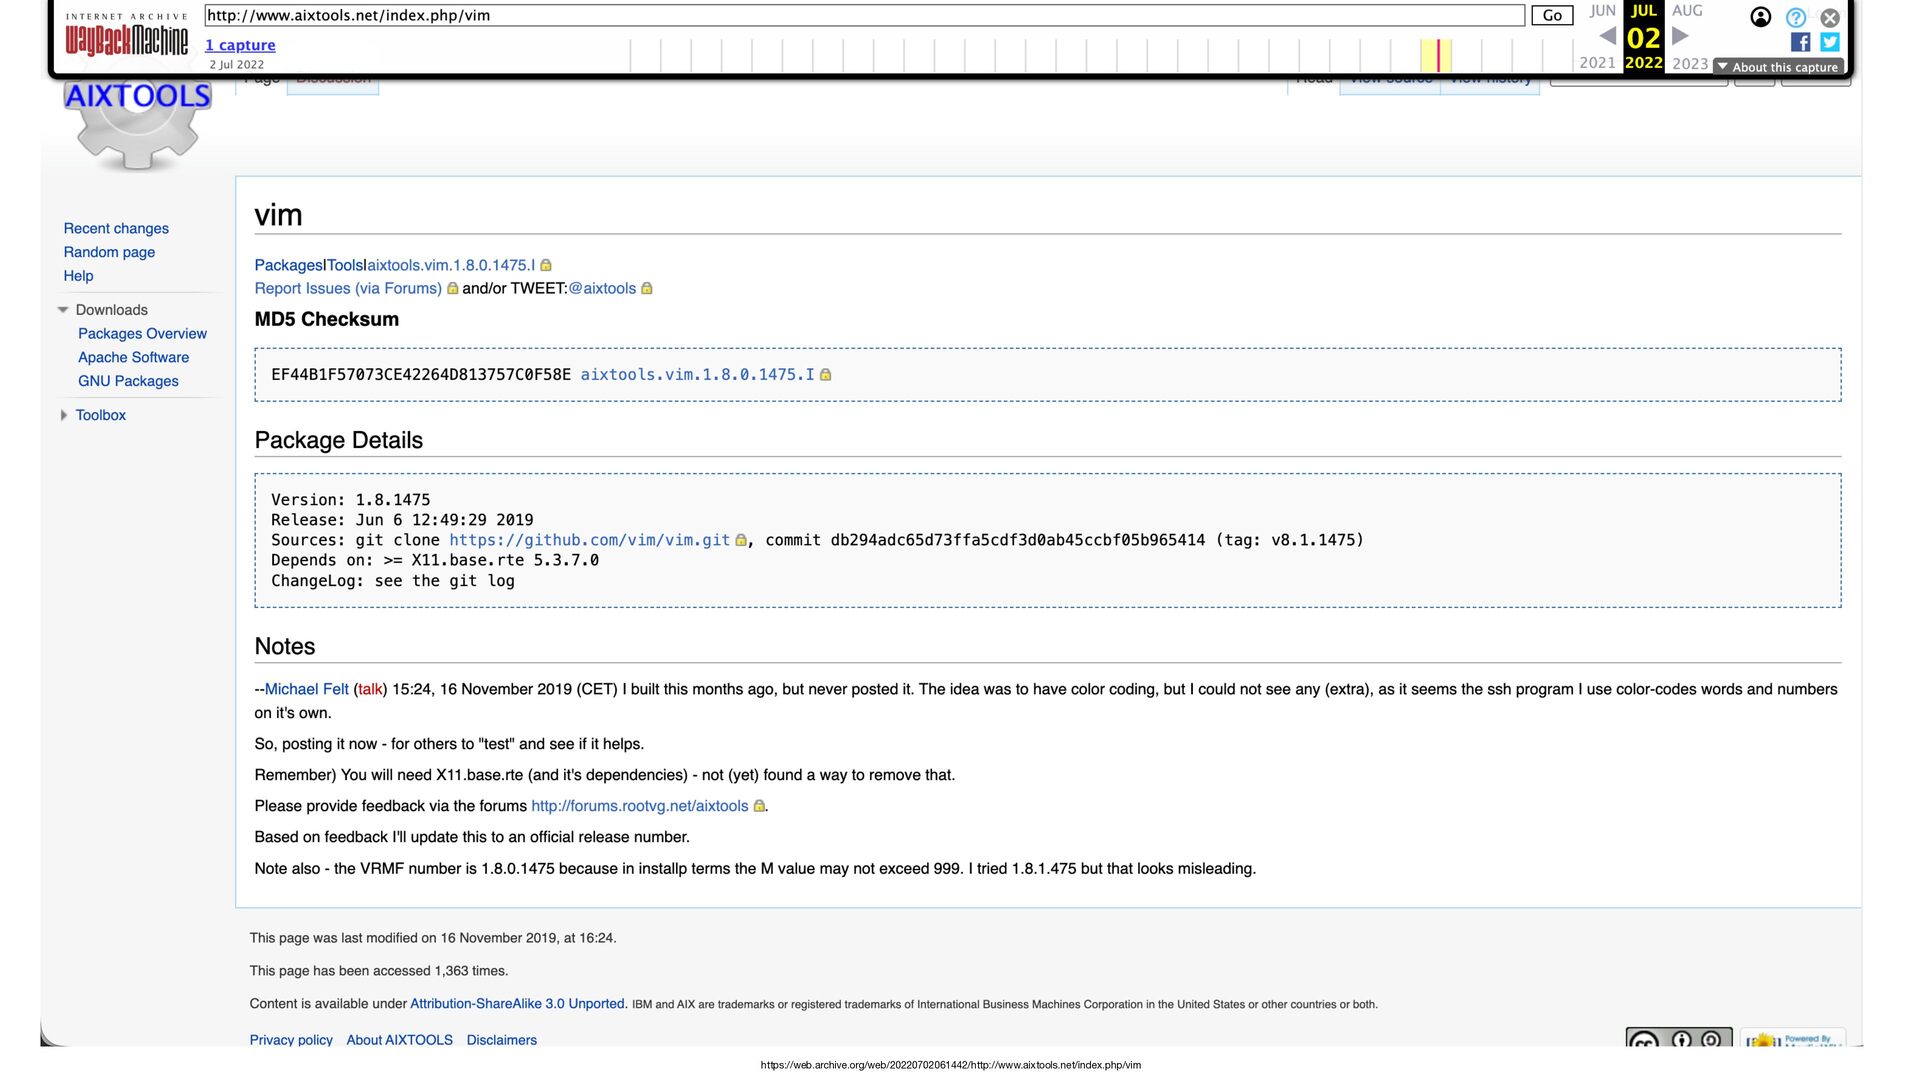Open Packages Overview in sidebar
This screenshot has width=1920, height=1080.
[142, 334]
